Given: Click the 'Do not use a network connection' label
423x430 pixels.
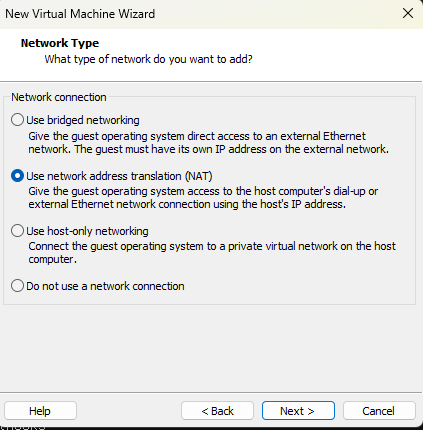Looking at the screenshot, I should pos(105,286).
